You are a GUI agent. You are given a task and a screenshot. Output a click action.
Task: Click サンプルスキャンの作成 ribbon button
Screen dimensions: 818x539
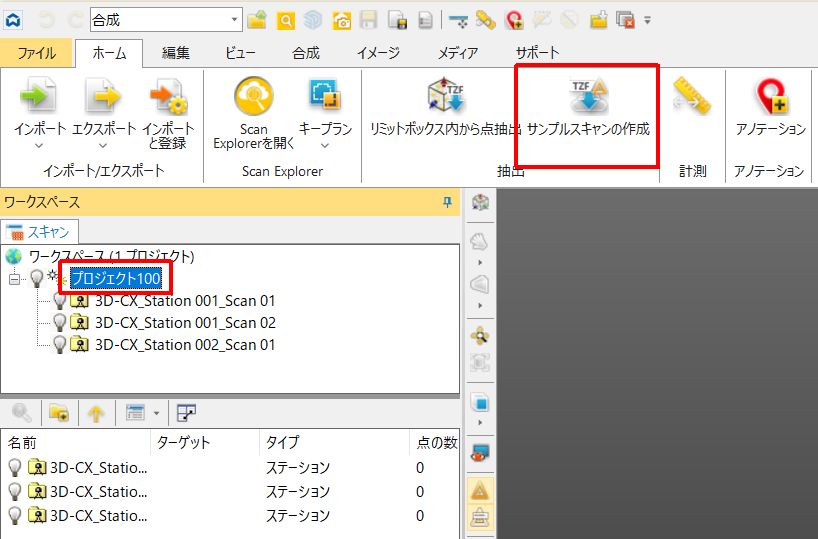(588, 107)
